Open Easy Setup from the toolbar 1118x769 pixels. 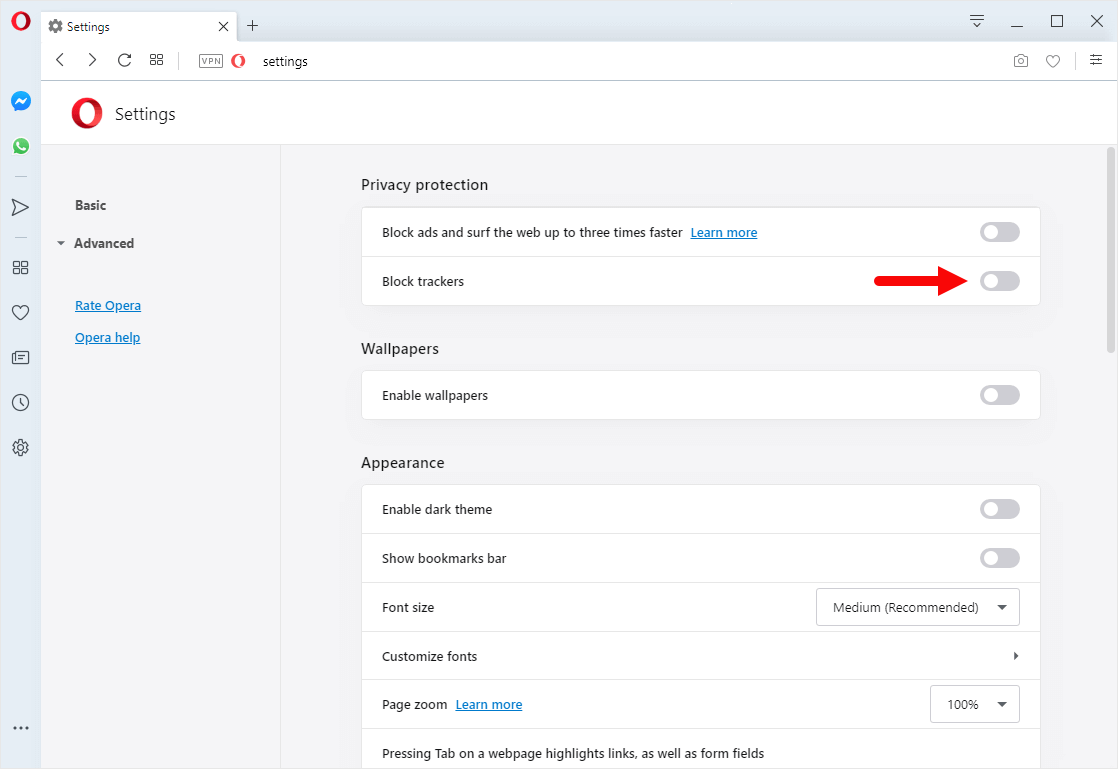1095,60
